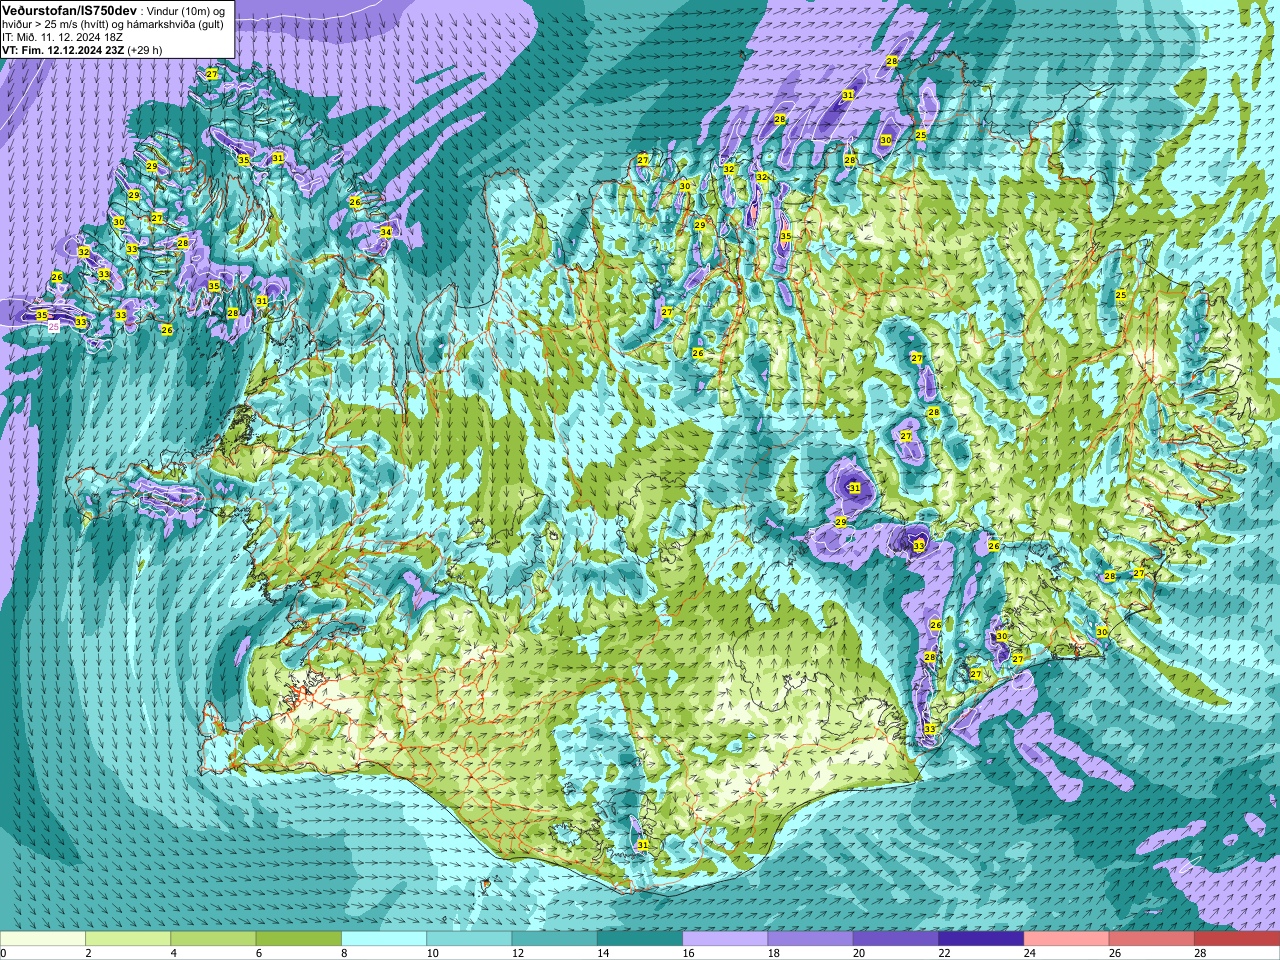This screenshot has width=1280, height=960.
Task: Click the legend scale value 2
Action: pos(88,953)
